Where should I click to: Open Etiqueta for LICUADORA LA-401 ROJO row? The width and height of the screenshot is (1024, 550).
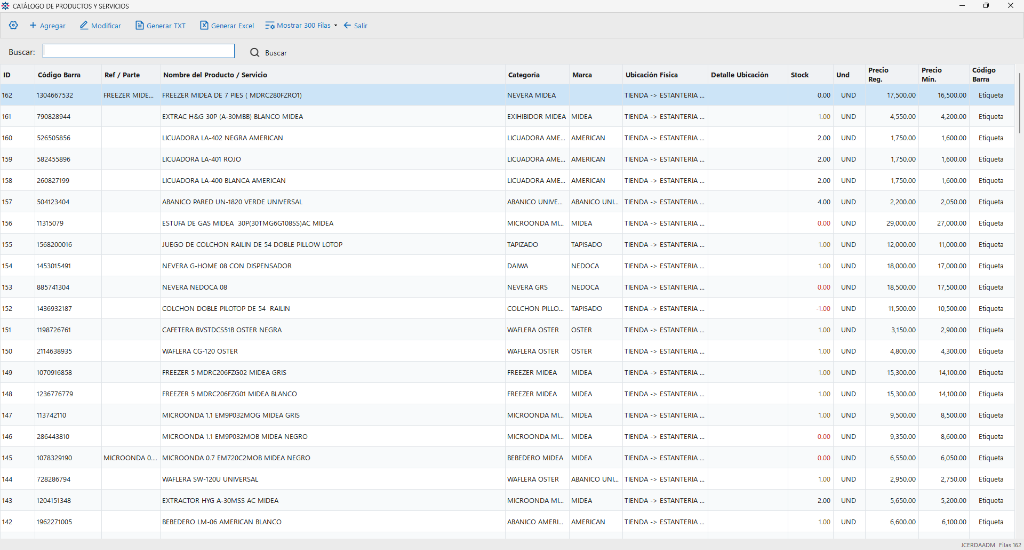tap(991, 159)
